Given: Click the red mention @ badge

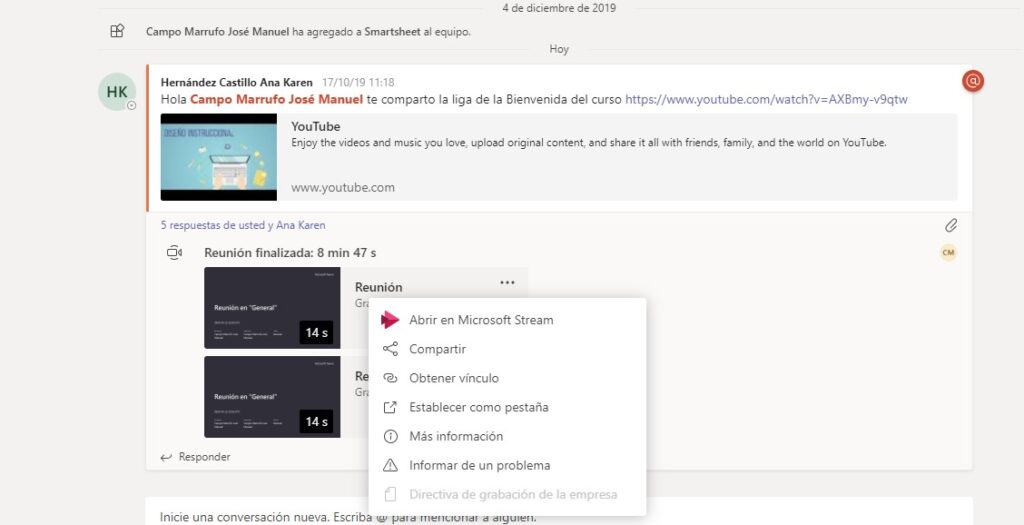Looking at the screenshot, I should (x=972, y=81).
